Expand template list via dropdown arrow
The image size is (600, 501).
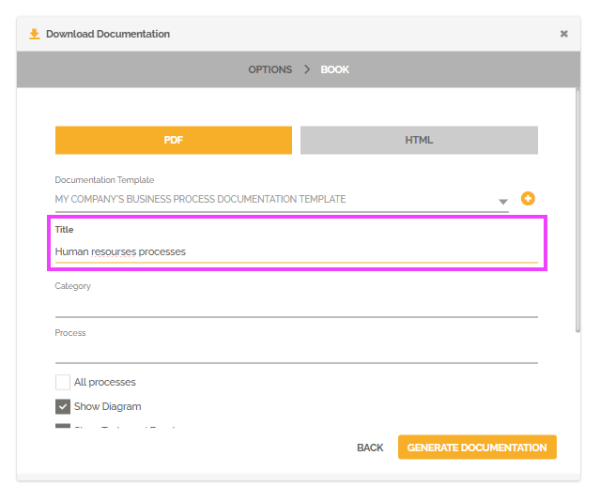pyautogui.click(x=503, y=201)
